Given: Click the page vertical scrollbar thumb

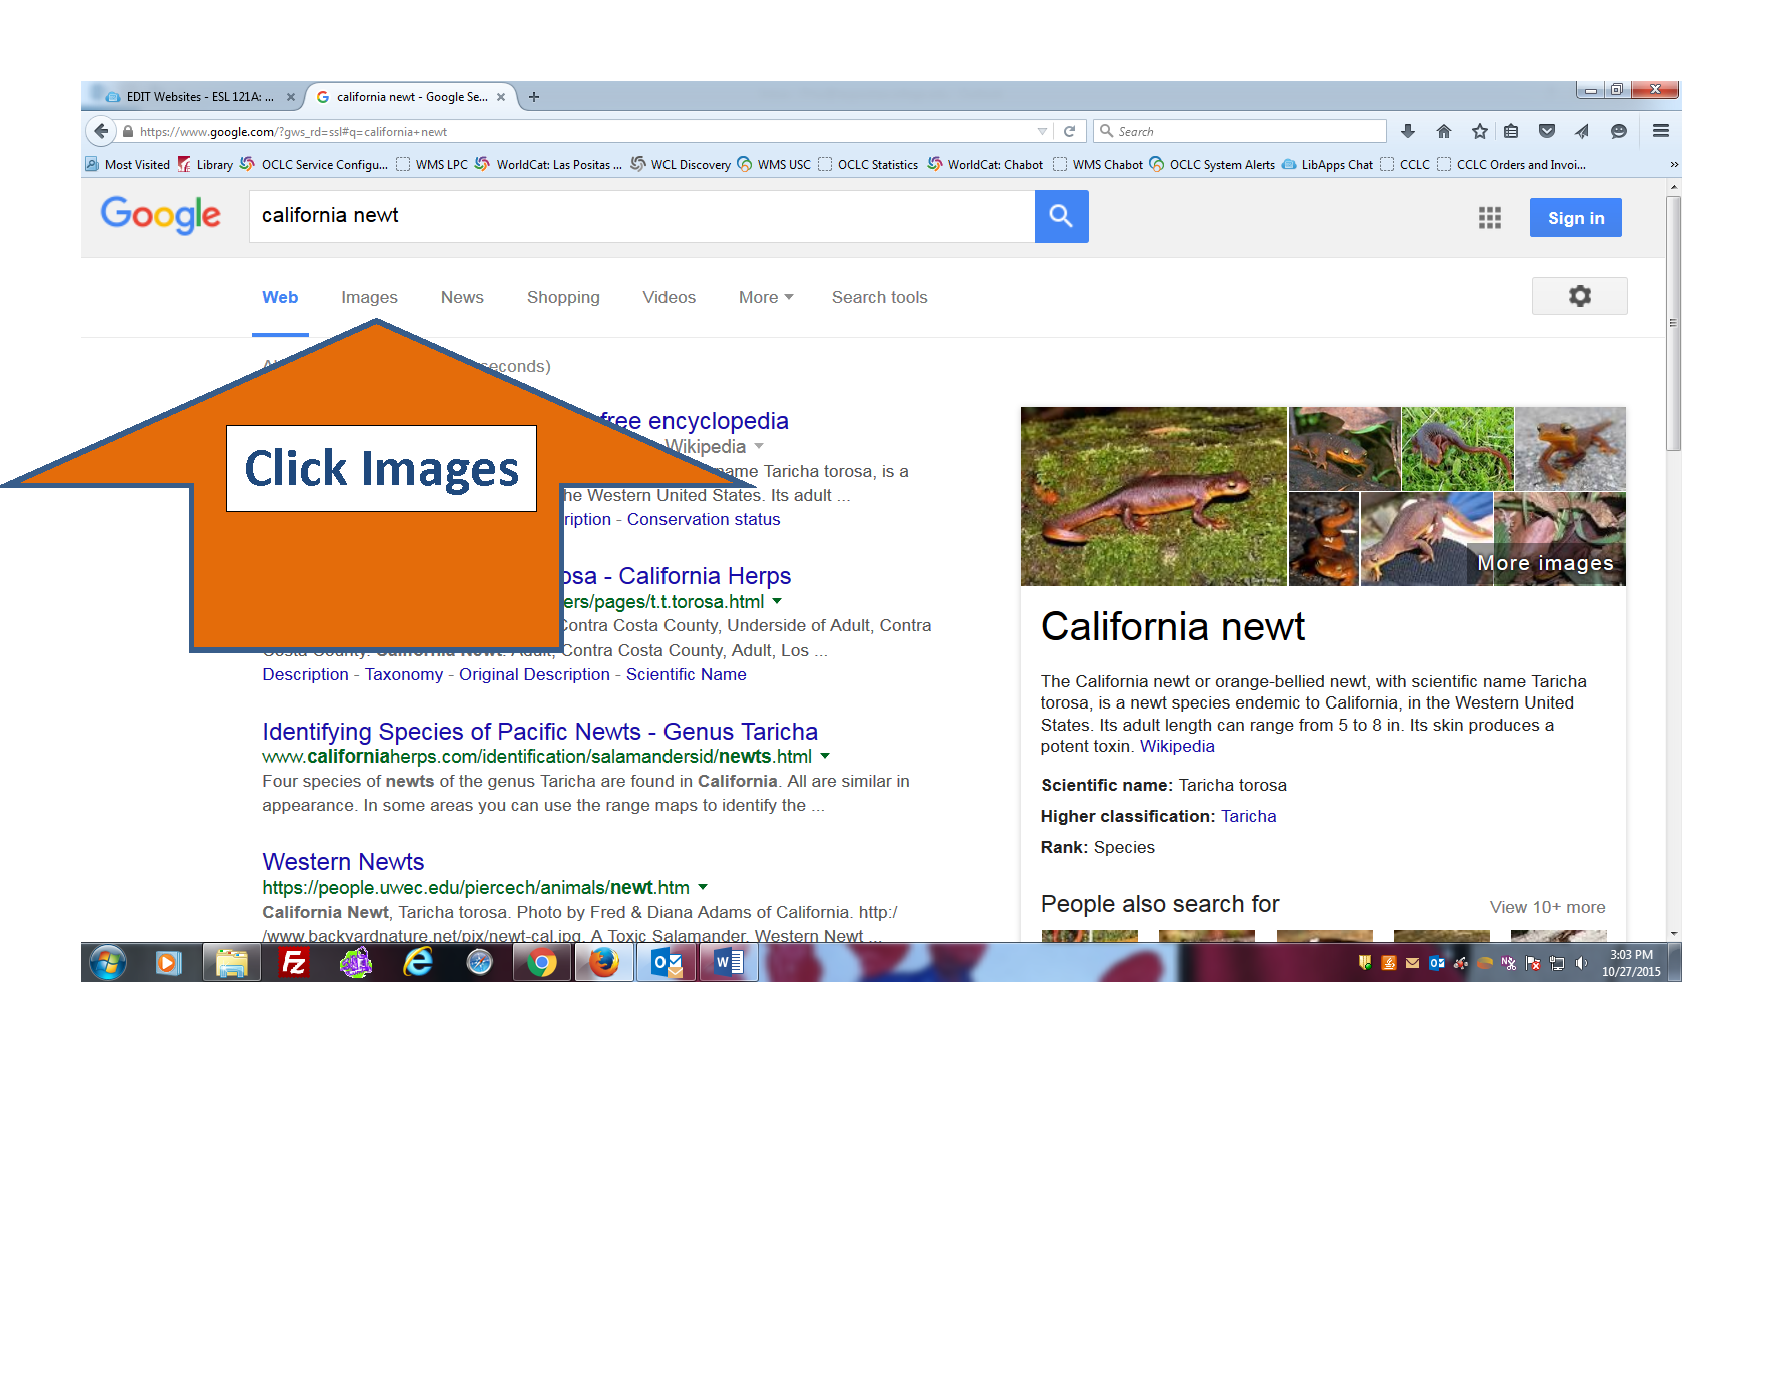Looking at the screenshot, I should pyautogui.click(x=1673, y=323).
